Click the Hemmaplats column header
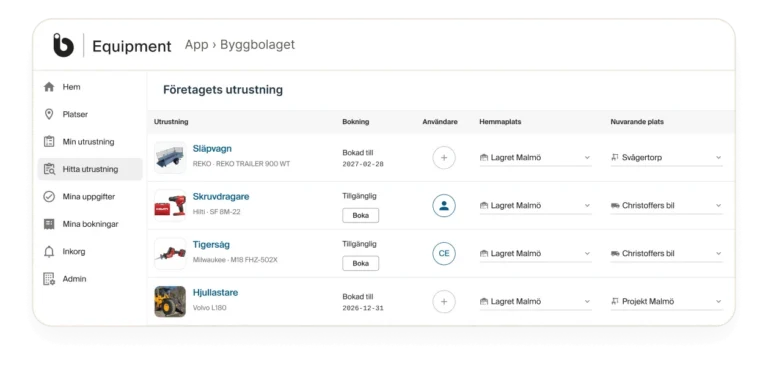This screenshot has width=768, height=373. coord(500,122)
